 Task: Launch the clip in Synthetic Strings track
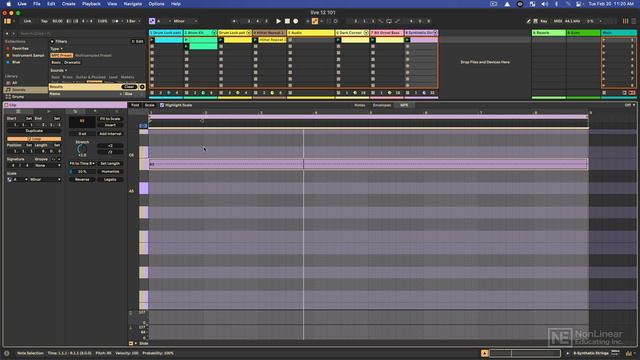point(407,40)
